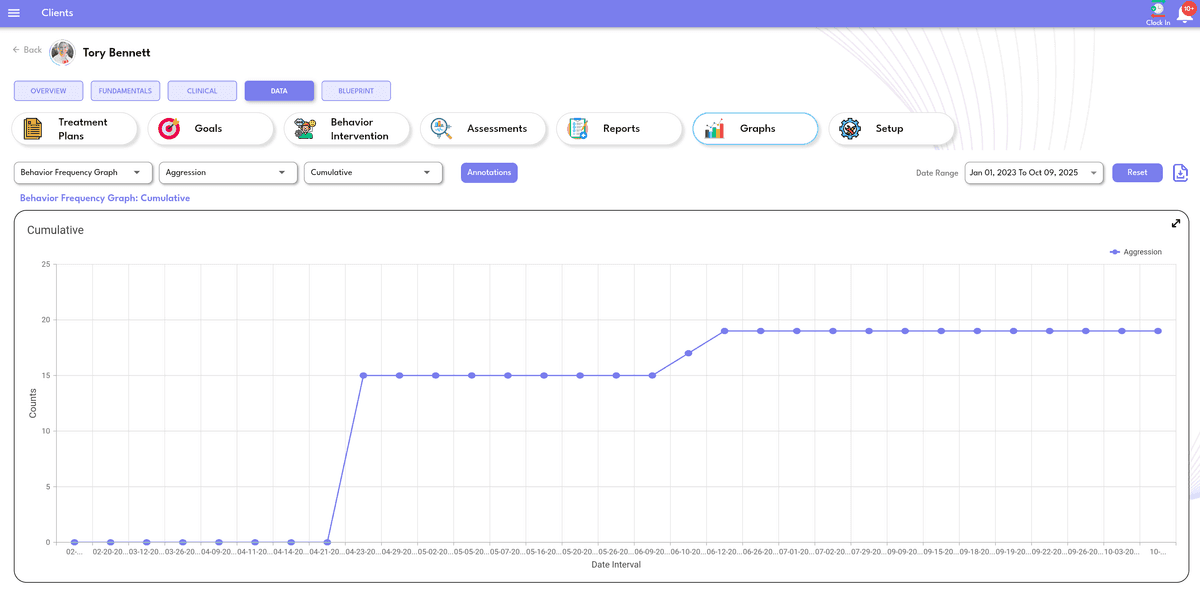Open the notifications bell

[1184, 13]
